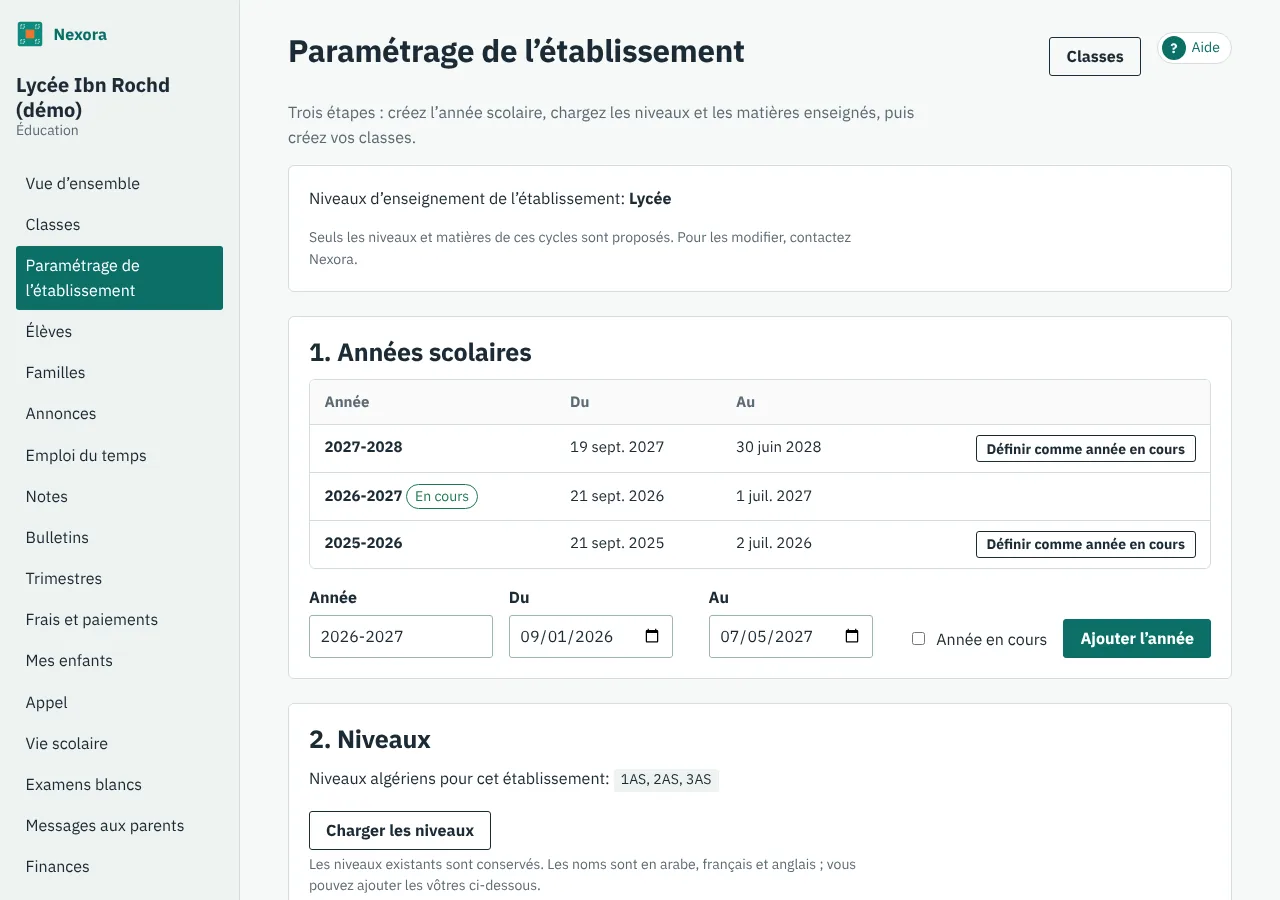Focus the Année text field

coord(401,636)
